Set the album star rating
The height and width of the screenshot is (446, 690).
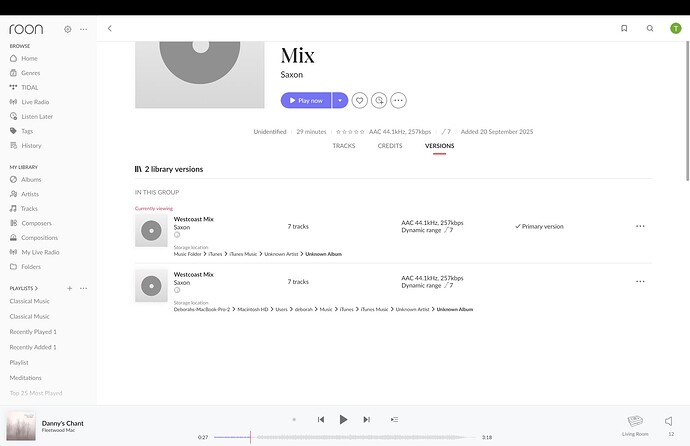coord(350,132)
